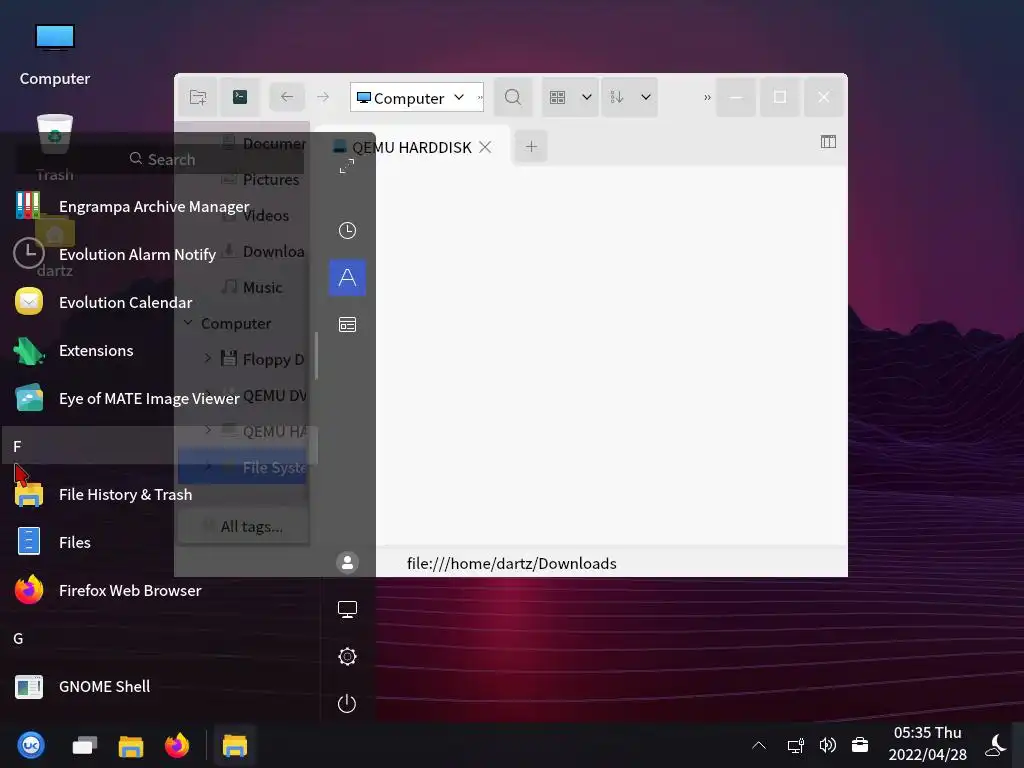Expand the File System tree node
The image size is (1024, 768).
pyautogui.click(x=208, y=466)
